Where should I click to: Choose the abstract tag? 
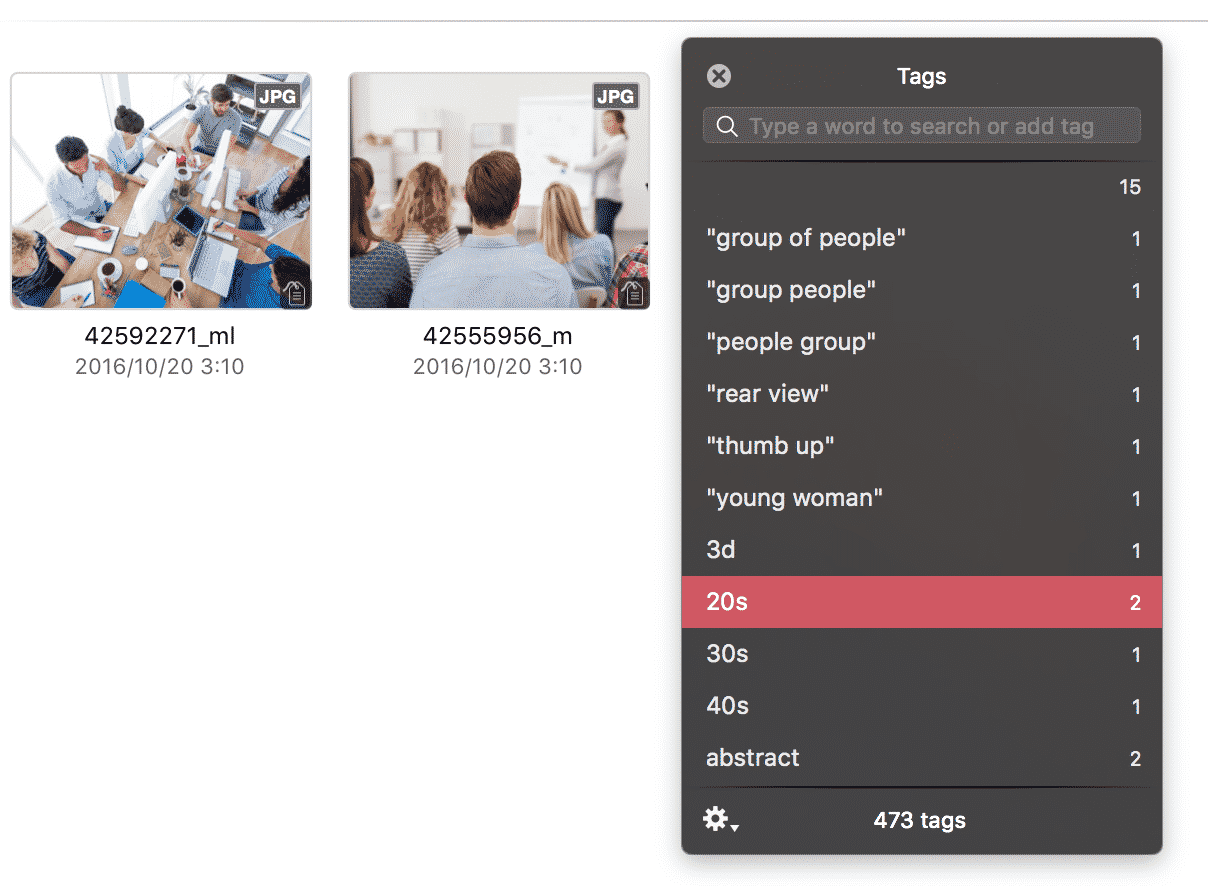[x=922, y=758]
